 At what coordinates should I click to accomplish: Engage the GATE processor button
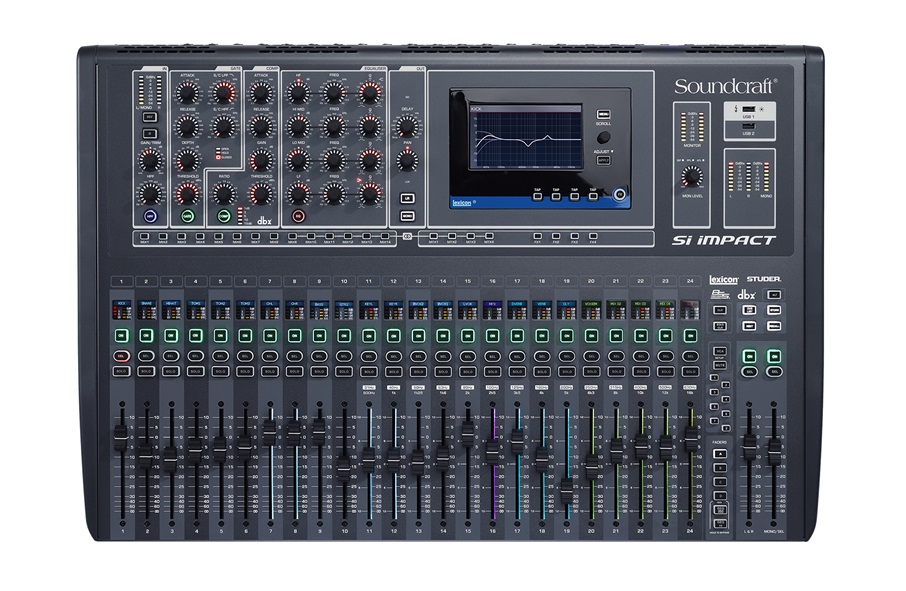click(x=187, y=214)
